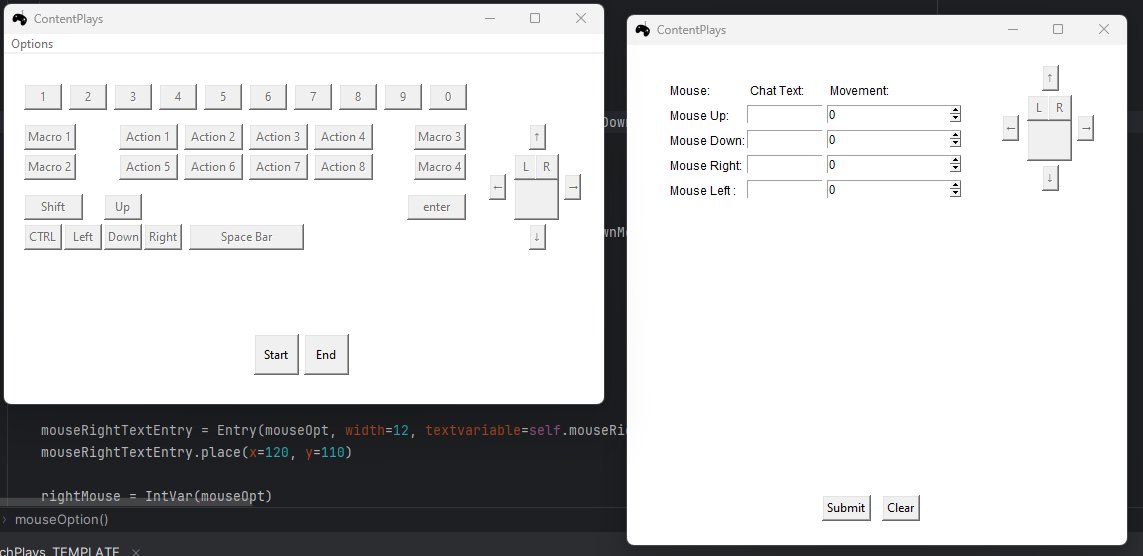The image size is (1143, 556).
Task: Click number 0 button
Action: coord(448,97)
